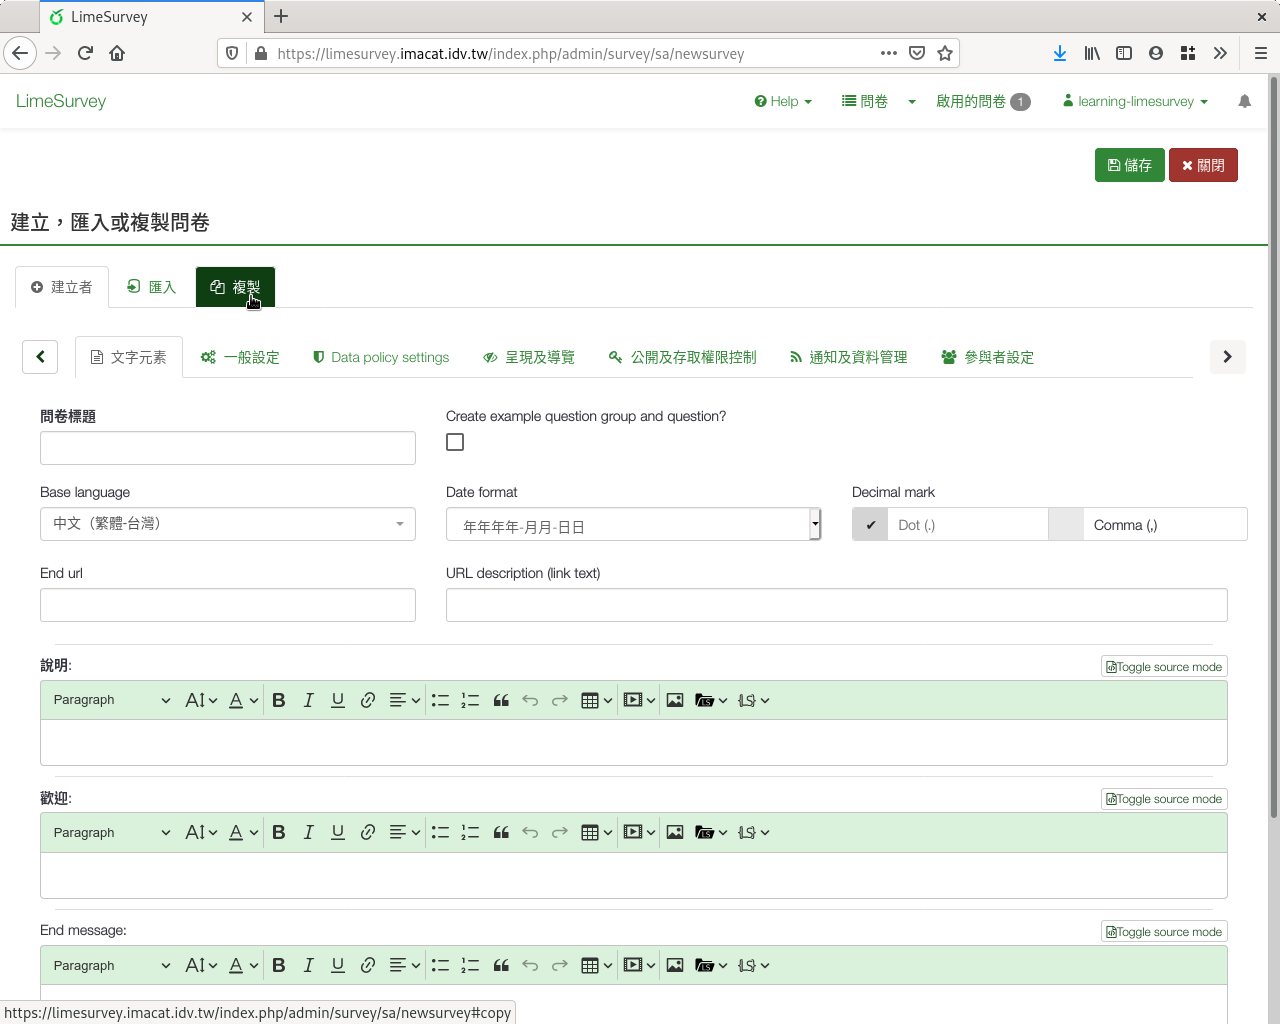This screenshot has height=1024, width=1280.
Task: Toggle source mode for 歡迎 editor
Action: (x=1164, y=799)
